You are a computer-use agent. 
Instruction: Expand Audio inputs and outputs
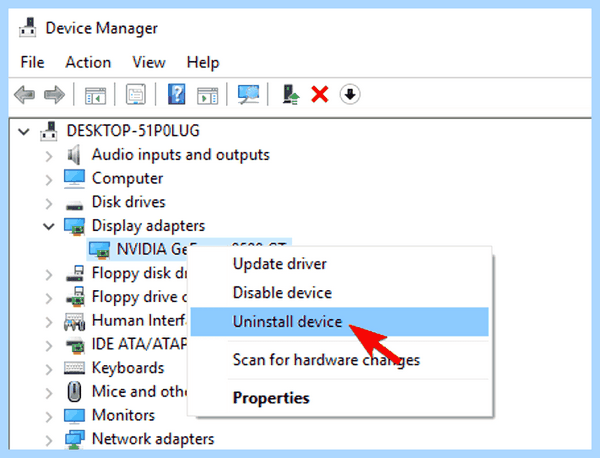click(49, 156)
